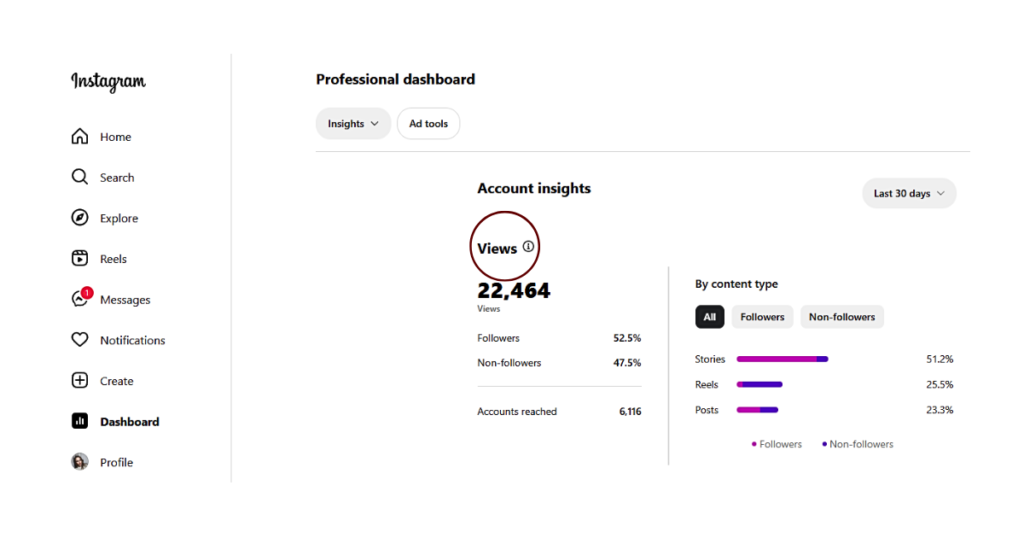The image size is (1024, 538).
Task: Click the Instagram logo
Action: pyautogui.click(x=108, y=82)
